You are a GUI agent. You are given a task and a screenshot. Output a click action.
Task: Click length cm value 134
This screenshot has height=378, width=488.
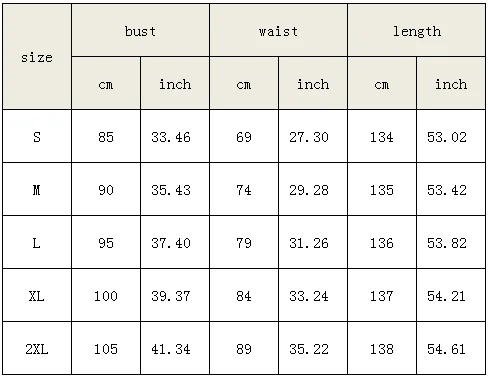pos(382,136)
